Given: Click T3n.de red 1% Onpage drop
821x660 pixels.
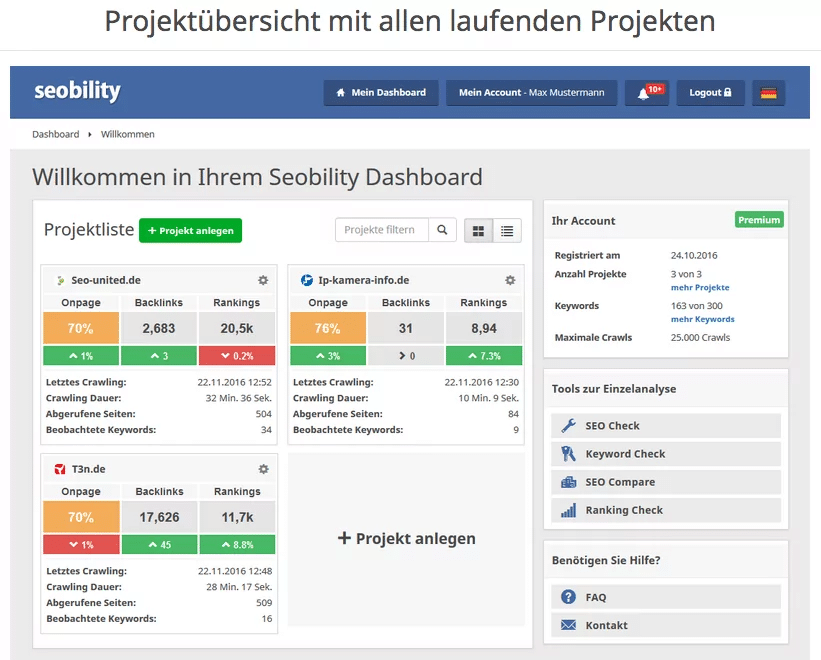Looking at the screenshot, I should [81, 545].
